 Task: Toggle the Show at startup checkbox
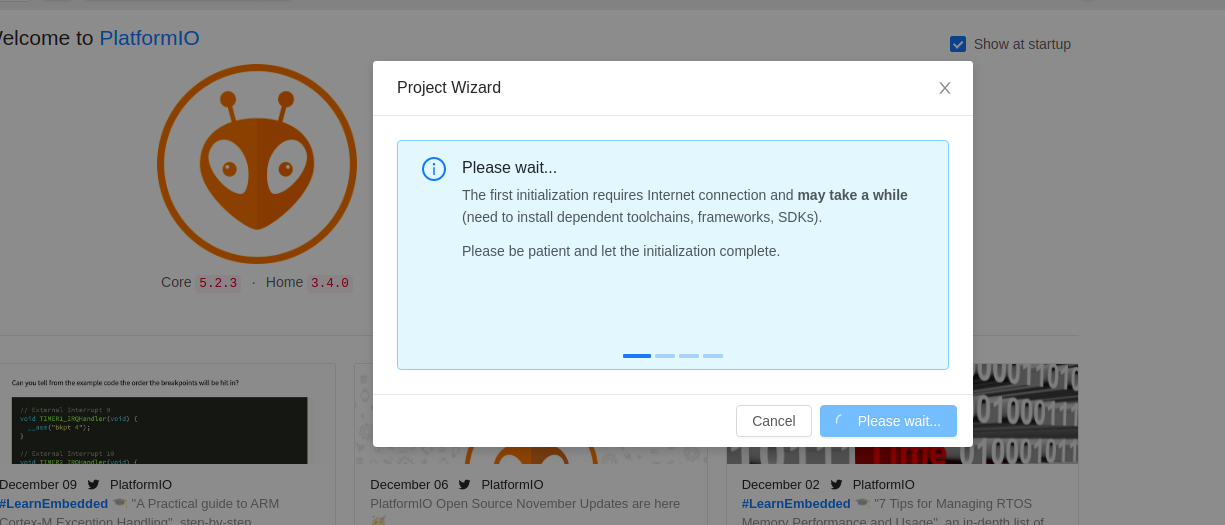click(x=958, y=44)
